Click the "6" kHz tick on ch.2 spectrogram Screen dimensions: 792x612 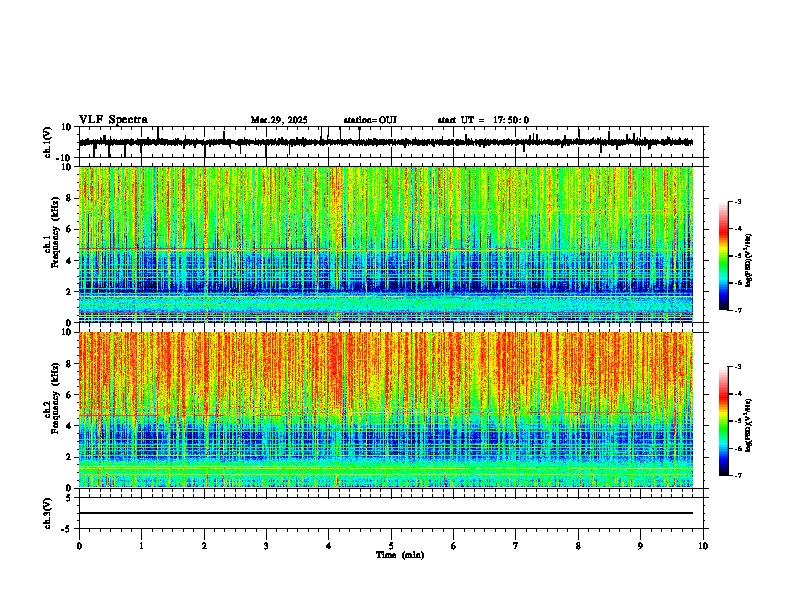click(x=69, y=394)
